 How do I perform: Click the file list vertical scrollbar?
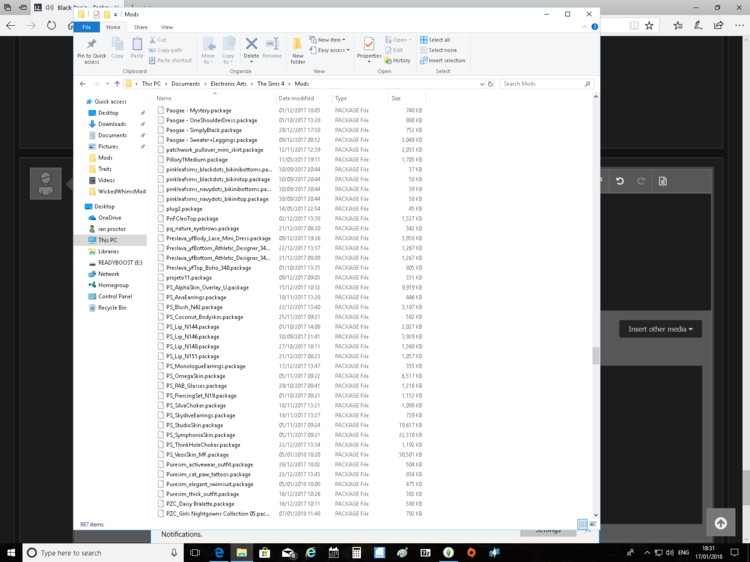pyautogui.click(x=596, y=356)
